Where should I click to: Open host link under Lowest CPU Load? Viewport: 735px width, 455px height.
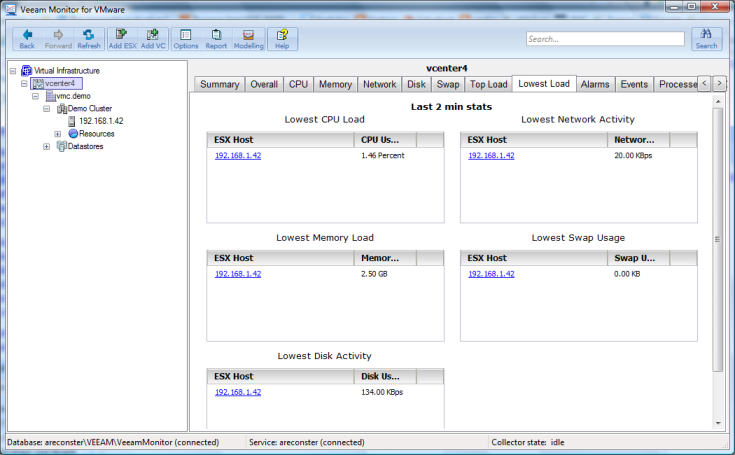[x=238, y=156]
